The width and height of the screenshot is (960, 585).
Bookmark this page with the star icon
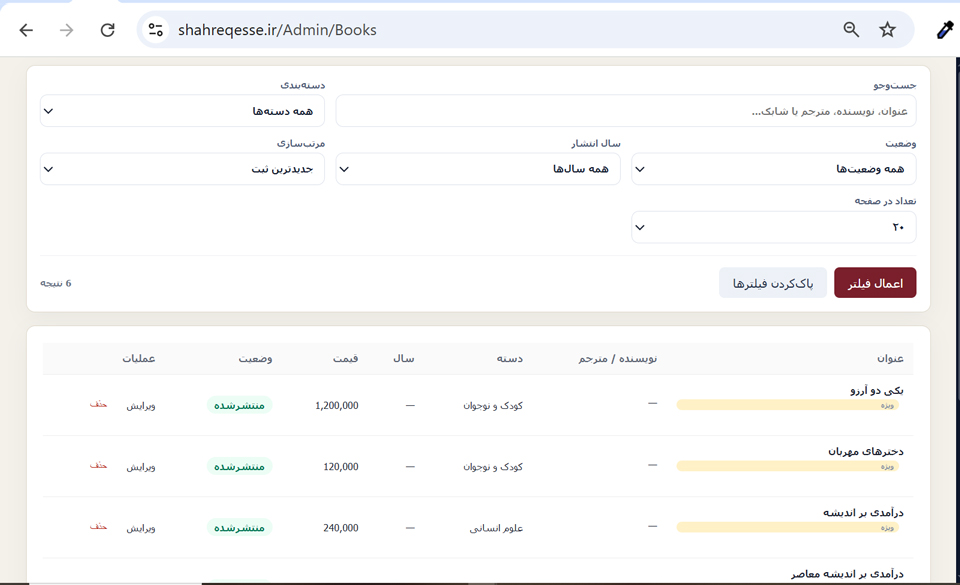click(887, 29)
